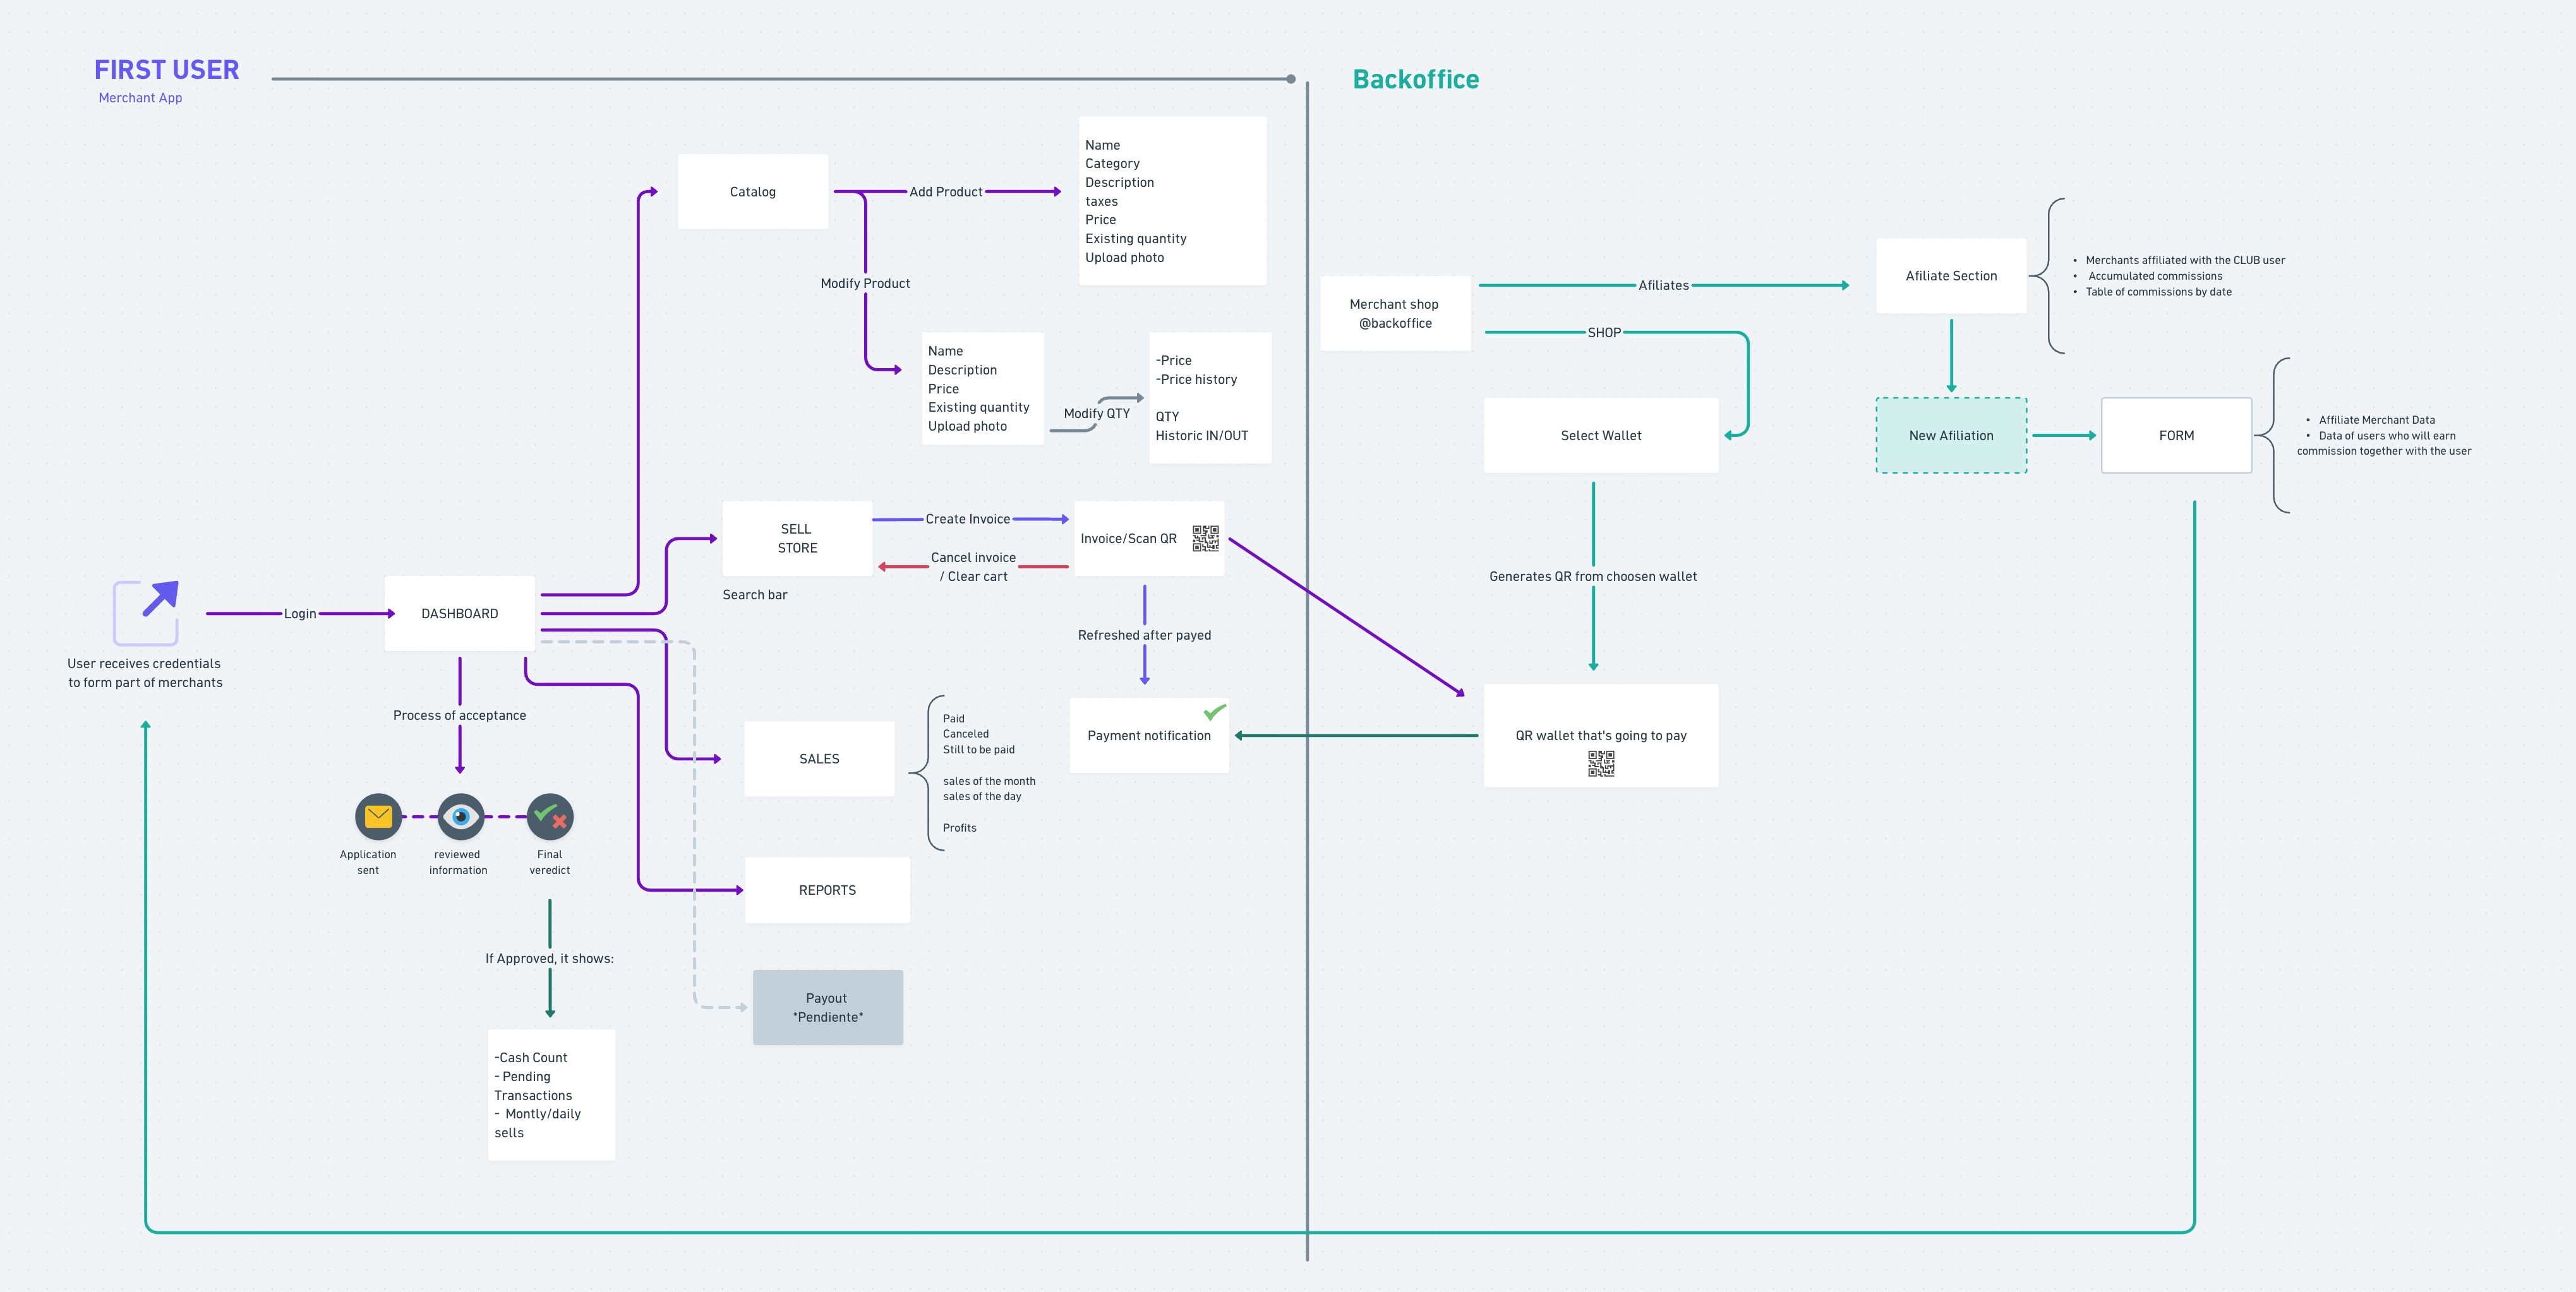Select the Modify Product label
Viewport: 2576px width, 1292px height.
865,283
